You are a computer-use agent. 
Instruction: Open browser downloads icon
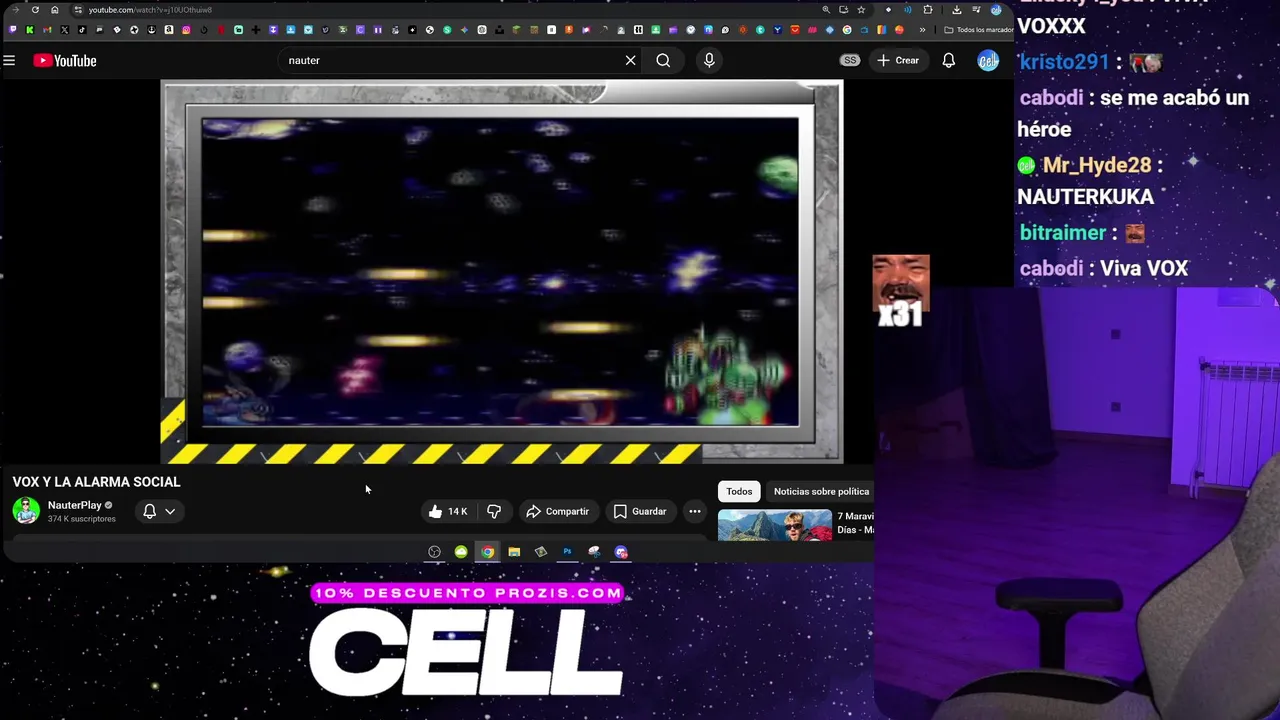tap(957, 10)
